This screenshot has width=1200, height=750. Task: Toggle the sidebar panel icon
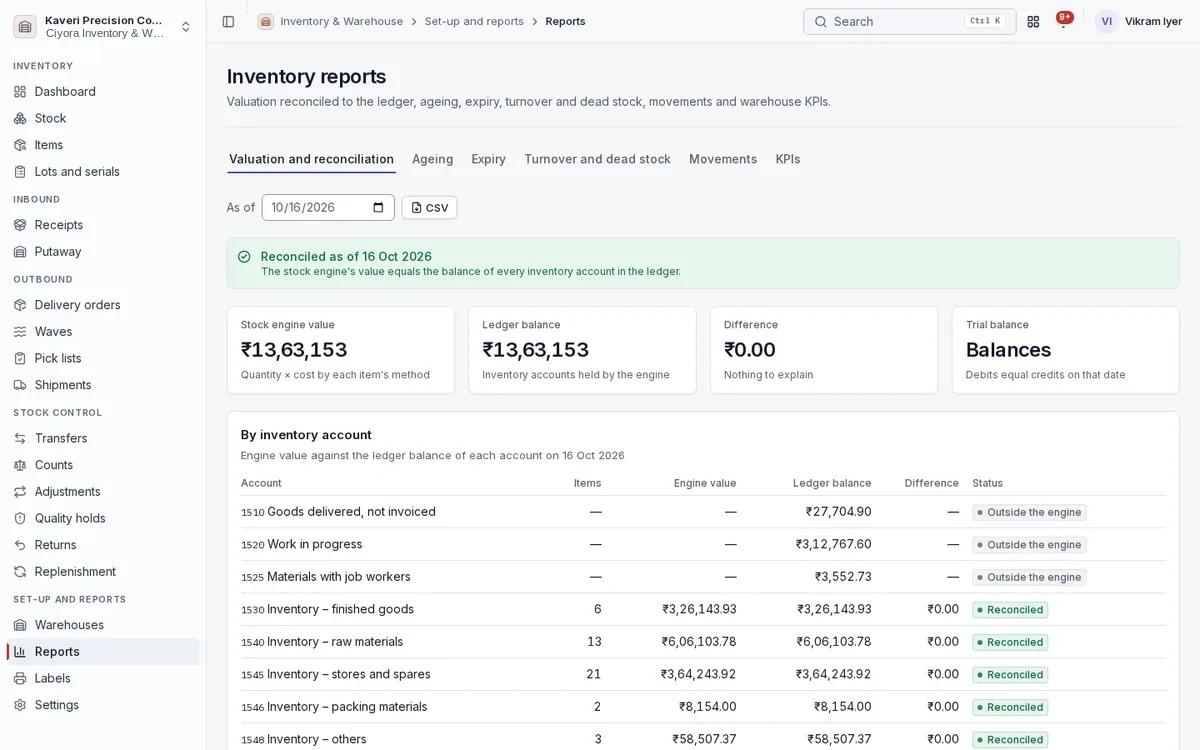pyautogui.click(x=228, y=21)
